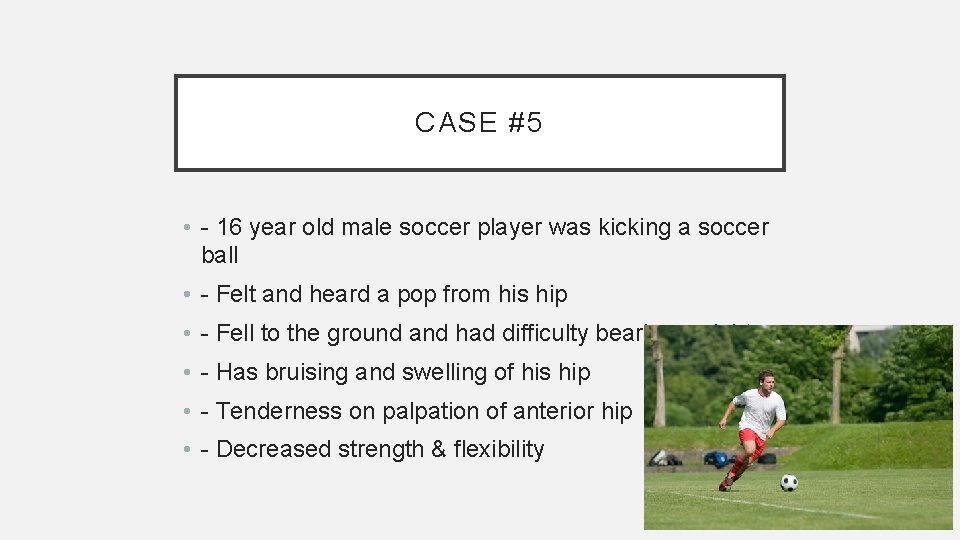The height and width of the screenshot is (540, 960).
Task: Click the '16 year old male soccer player' line
Action: click(485, 227)
